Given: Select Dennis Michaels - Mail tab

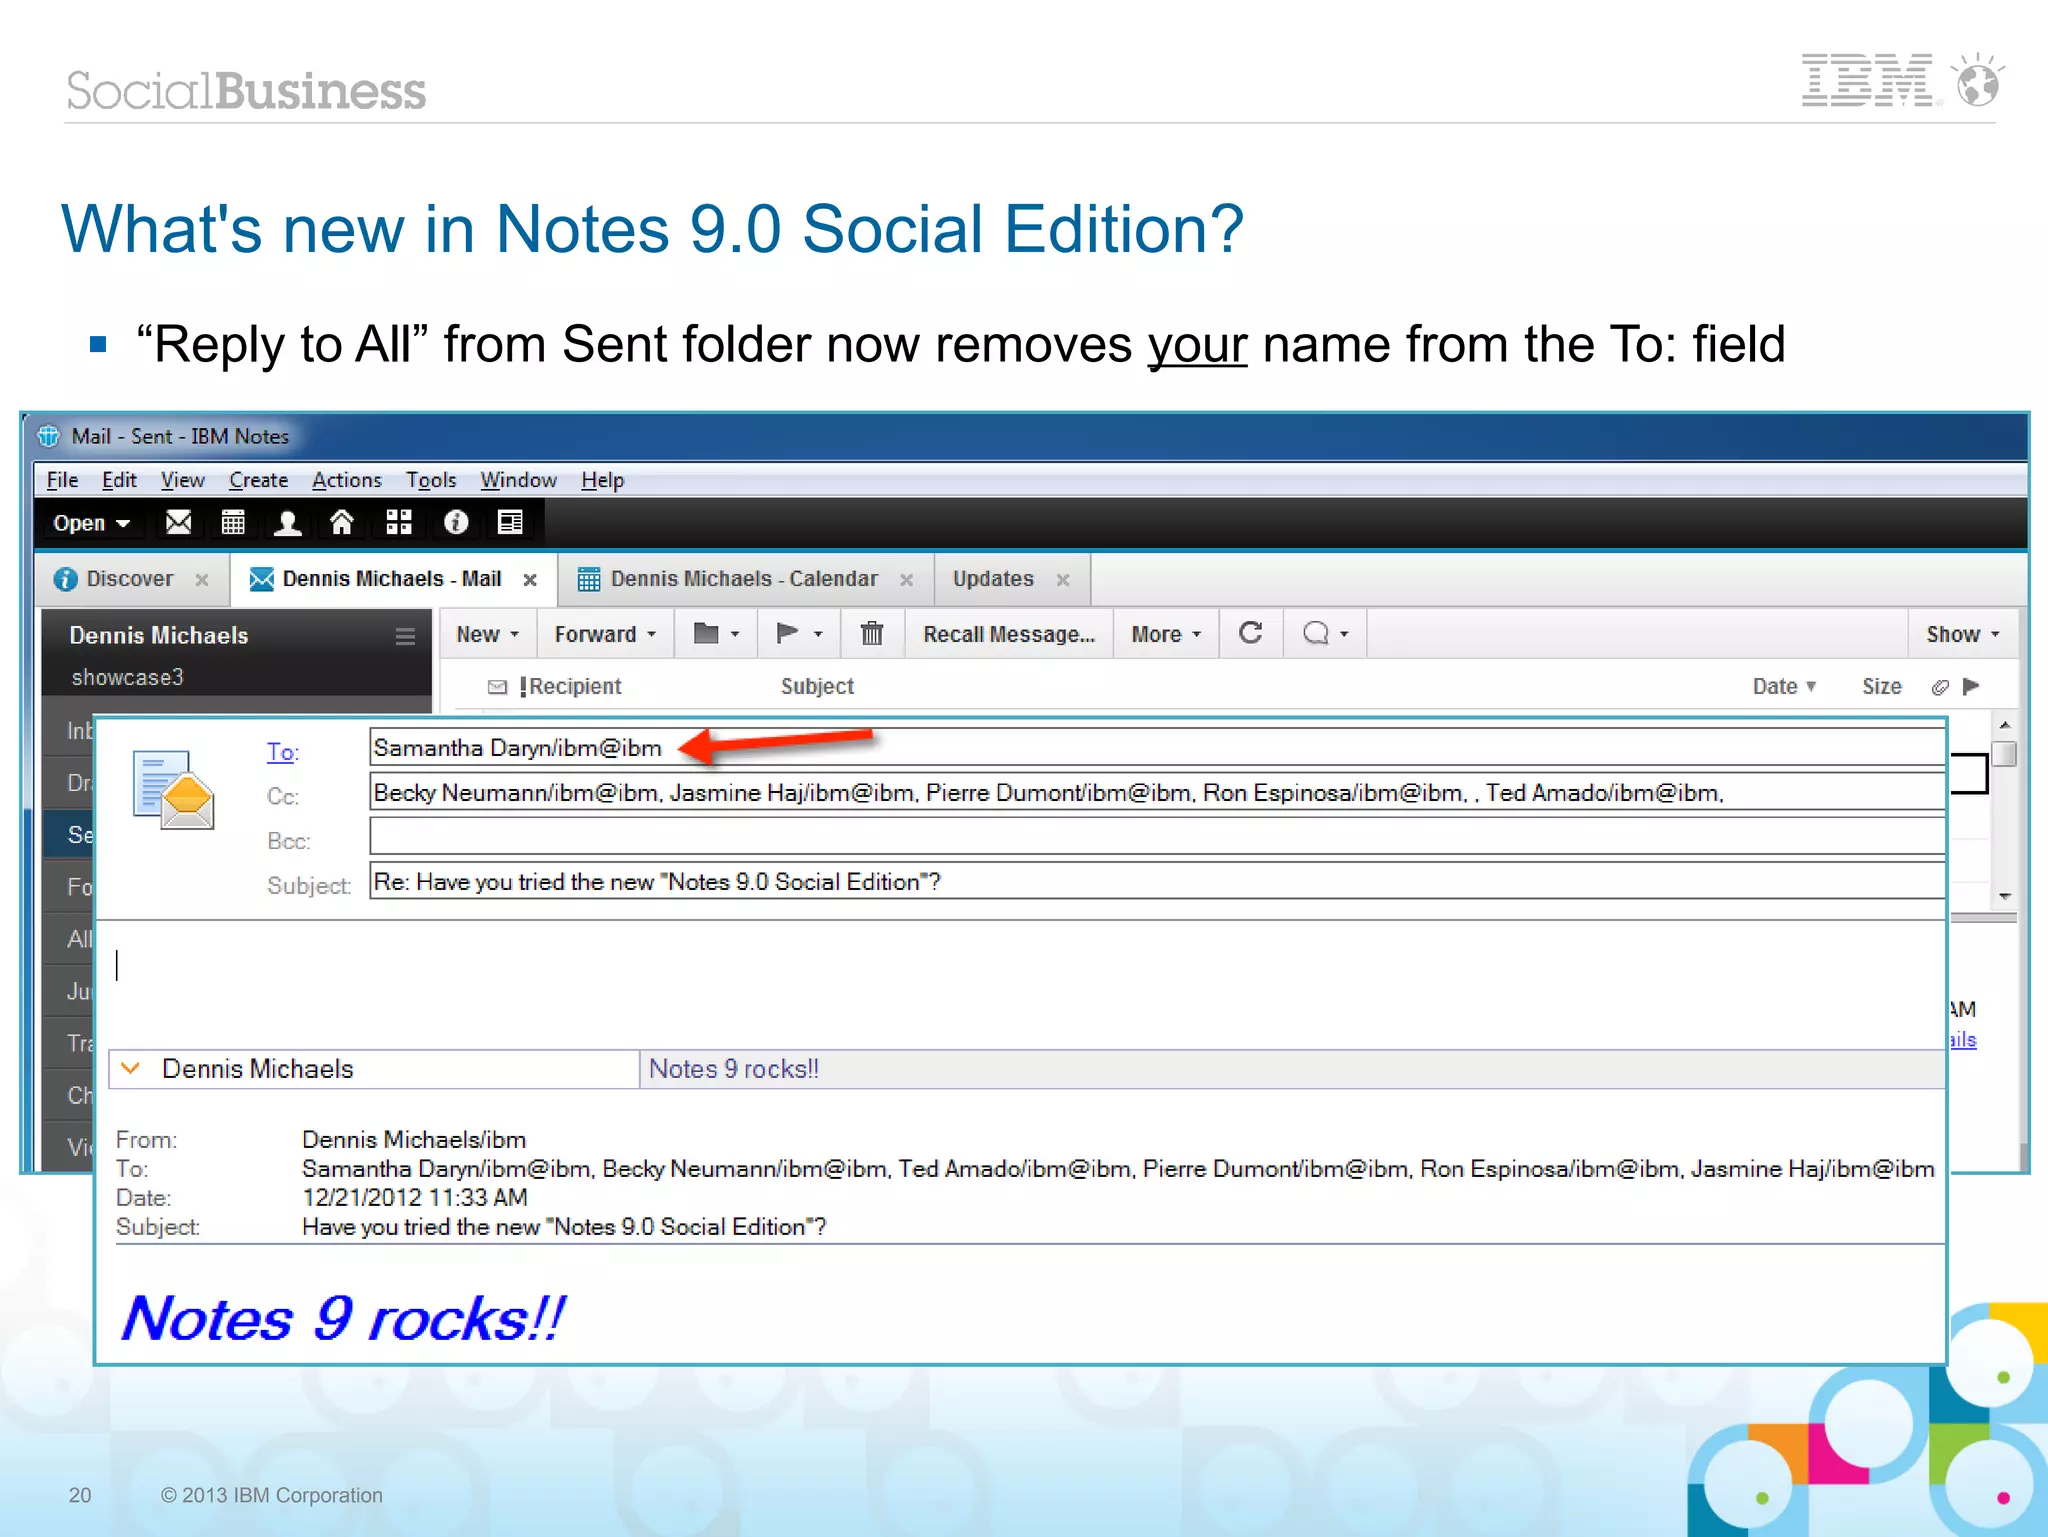Looking at the screenshot, I should (392, 579).
